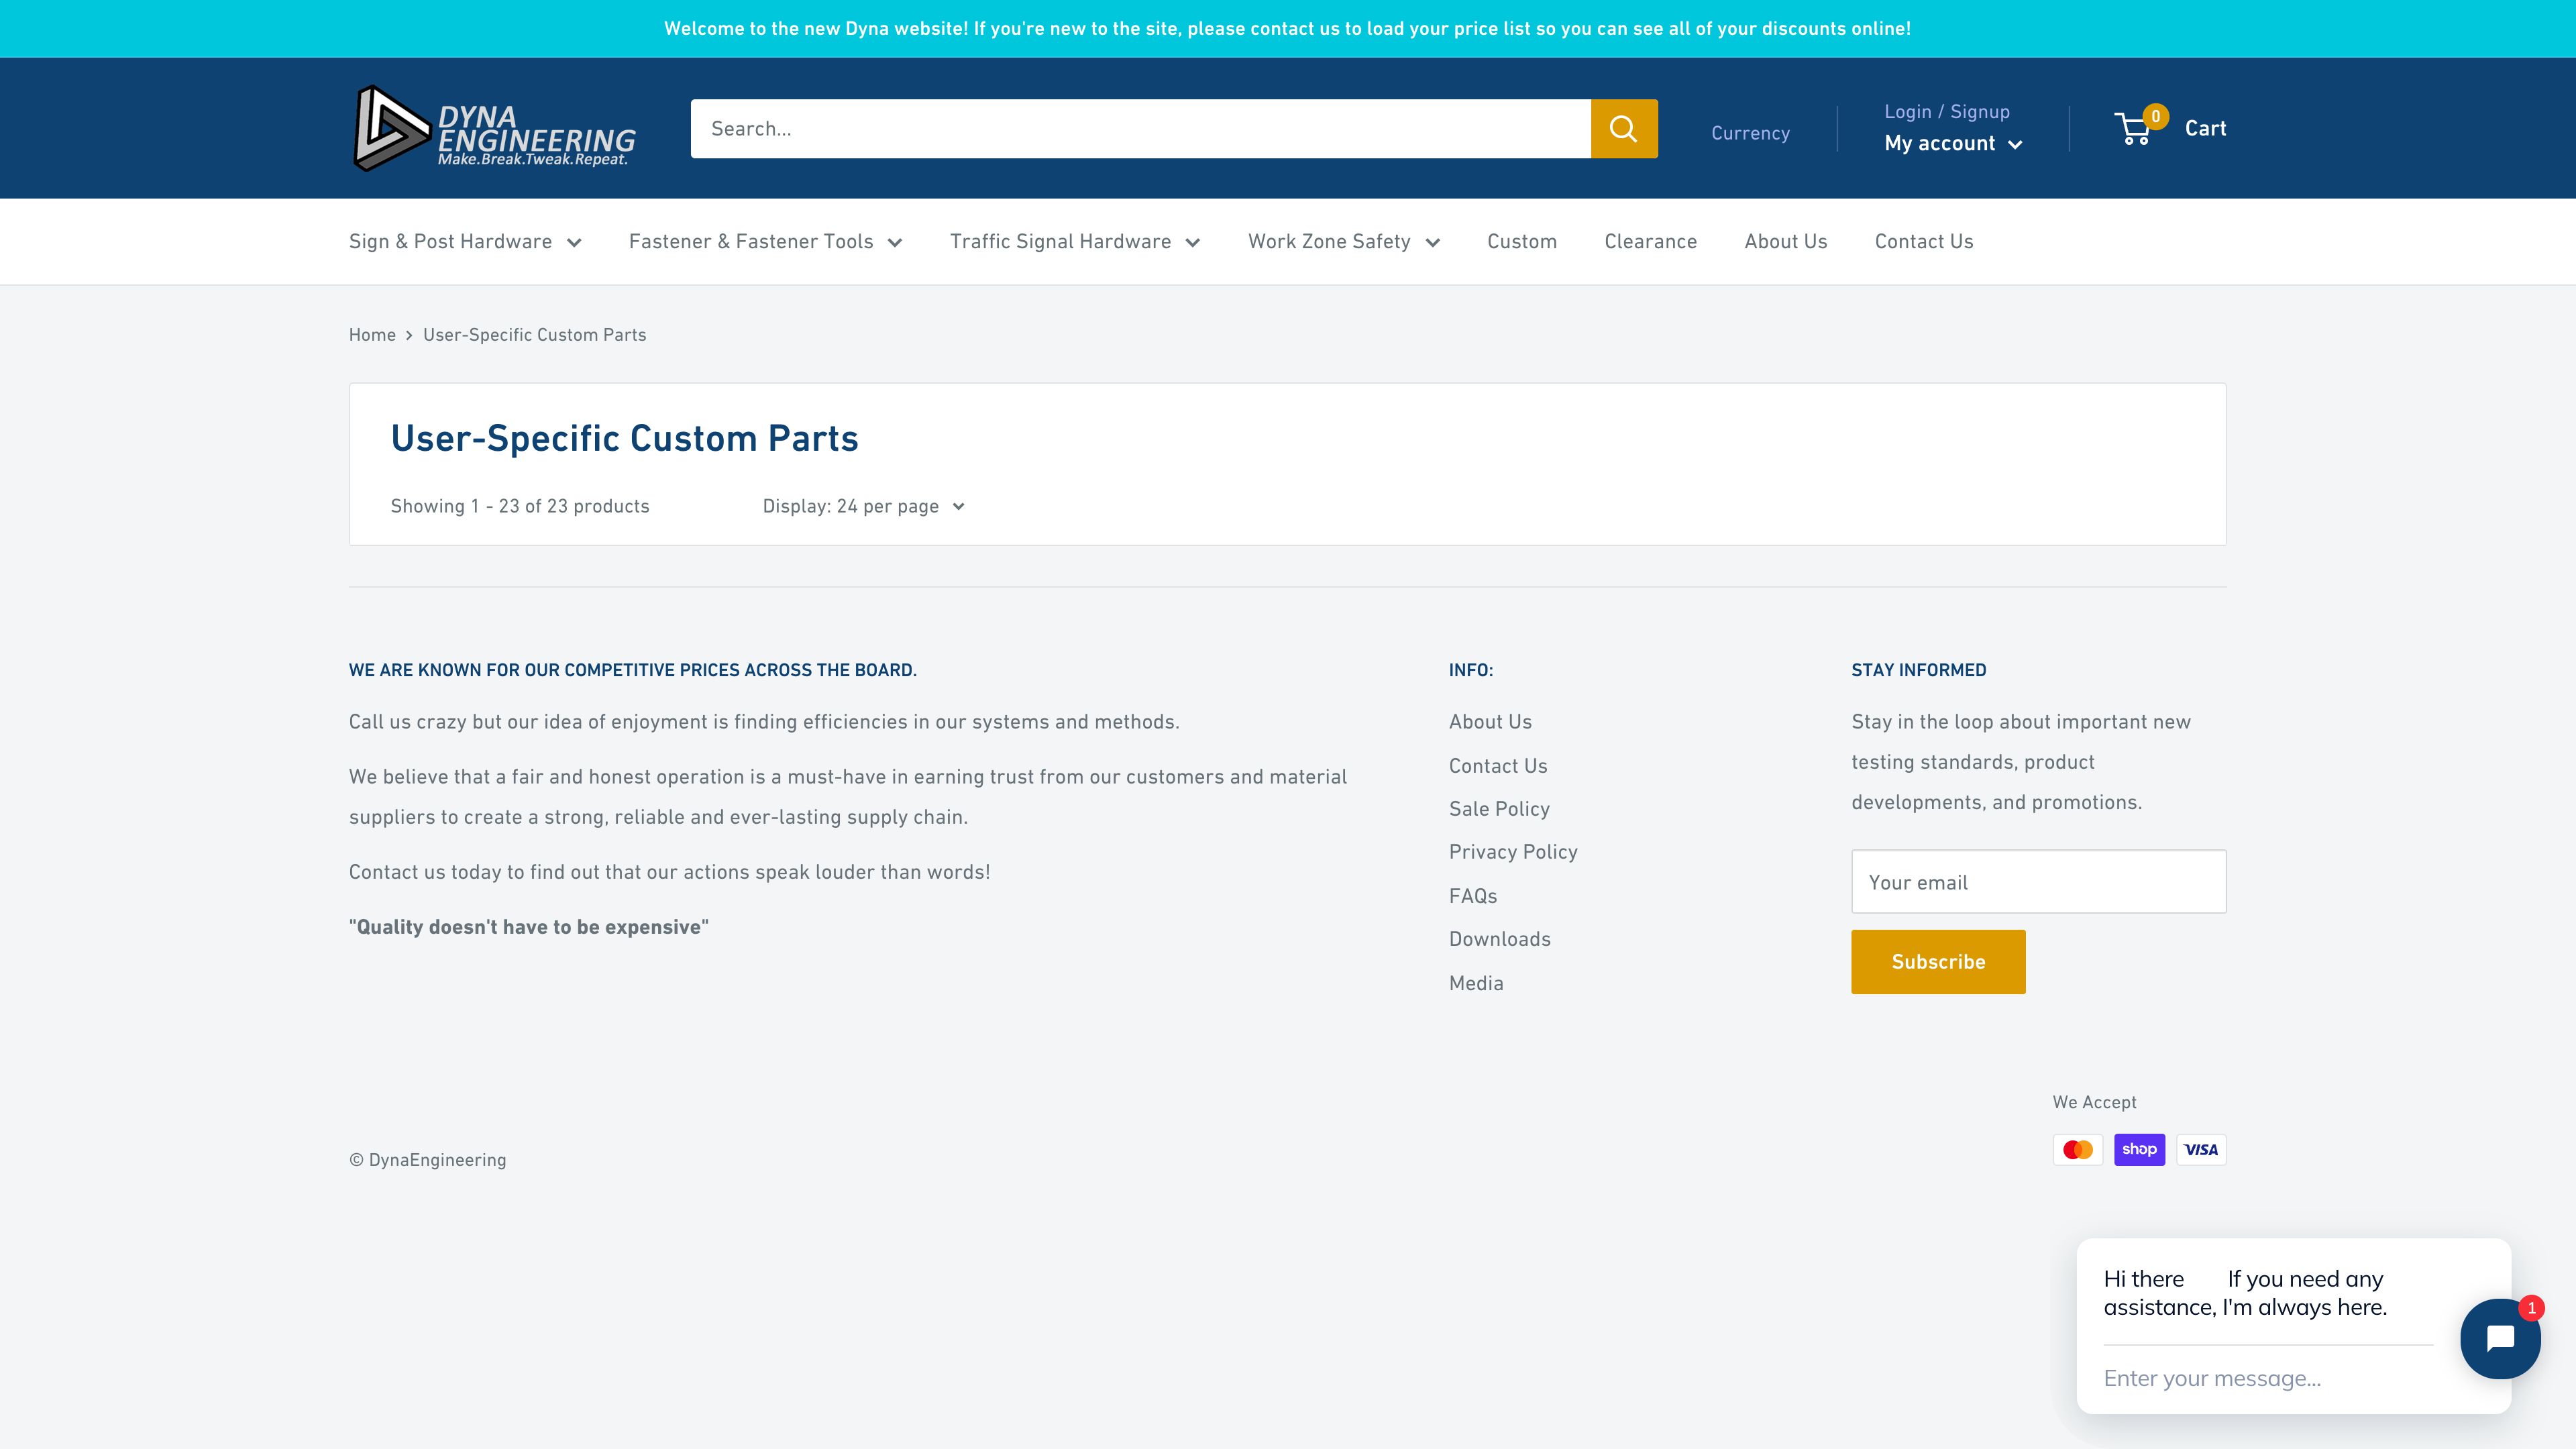
Task: Select the Custom navigation item
Action: click(1521, 241)
